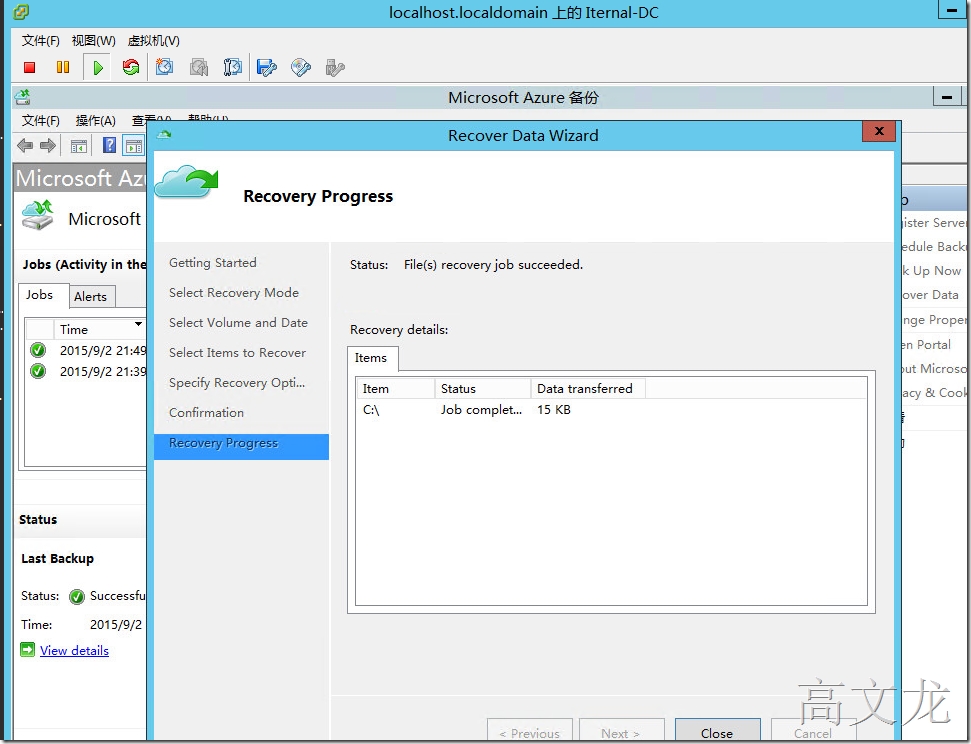Open the 操作(A) menu
Screen dimensions: 971x744
pos(95,121)
